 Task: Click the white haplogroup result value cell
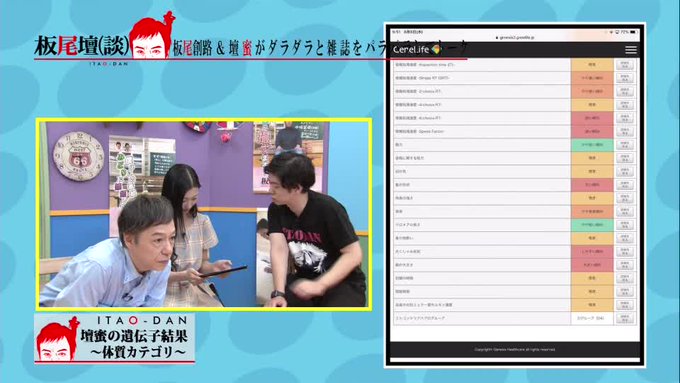[592, 318]
